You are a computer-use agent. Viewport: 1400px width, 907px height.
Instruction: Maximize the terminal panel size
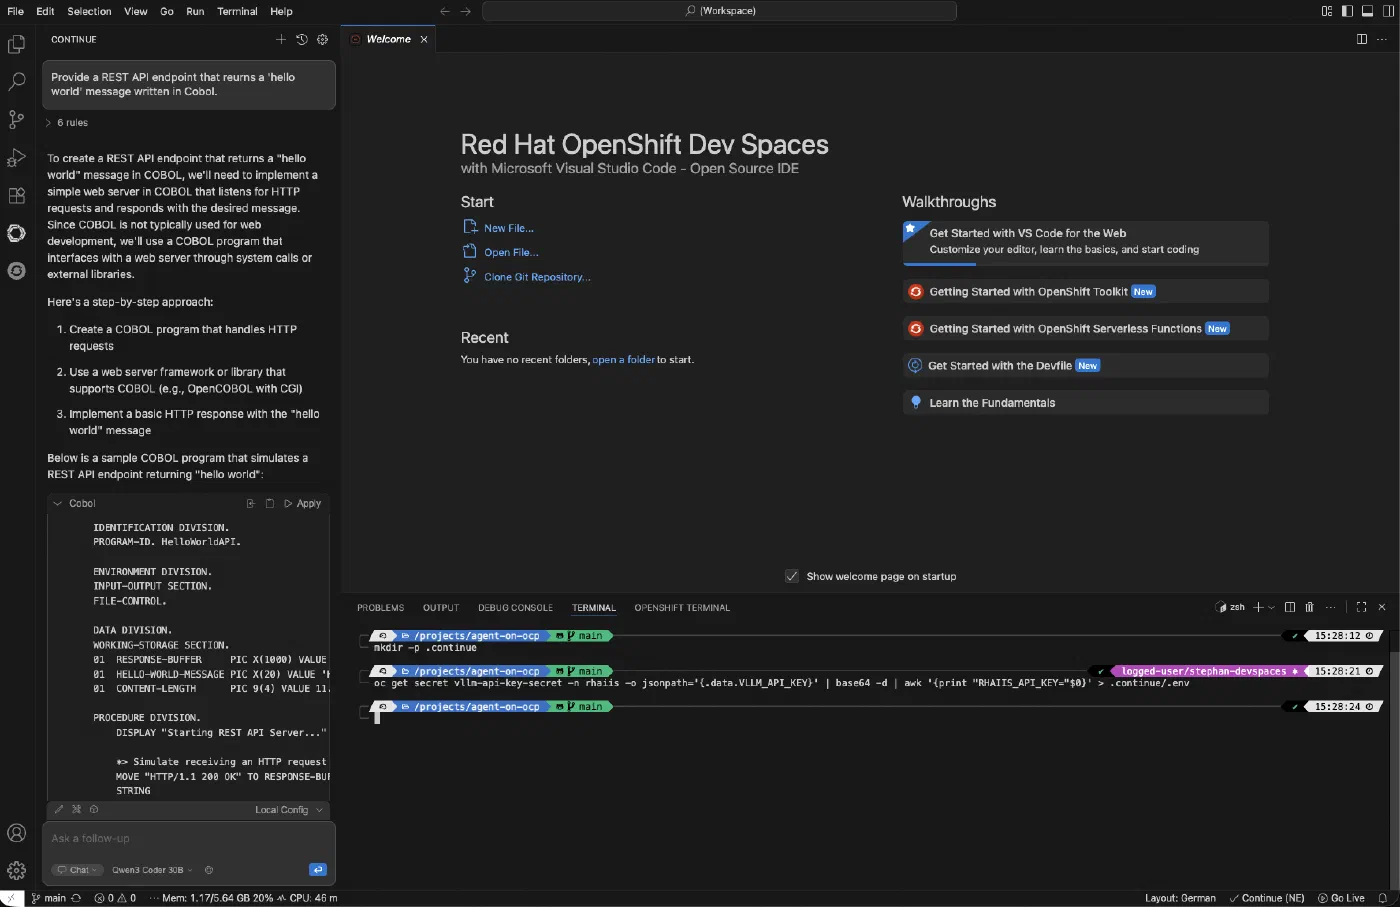click(1361, 607)
